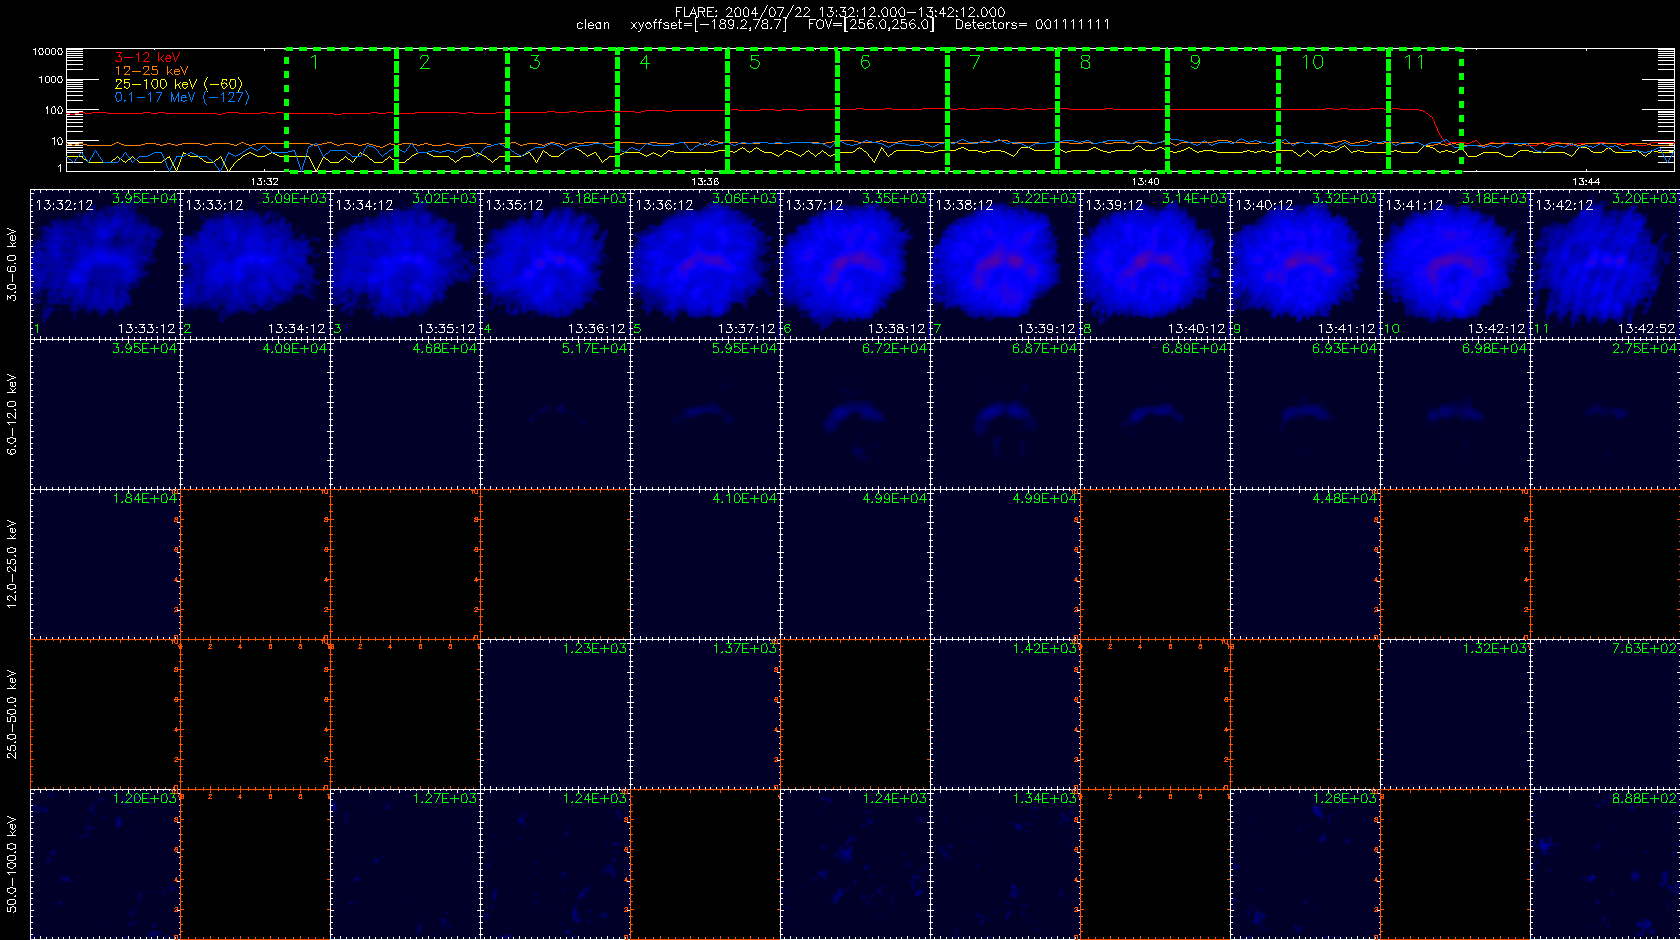
Task: Open 12.0-25.0 keV image labeled 1.84E+04
Action: point(105,564)
